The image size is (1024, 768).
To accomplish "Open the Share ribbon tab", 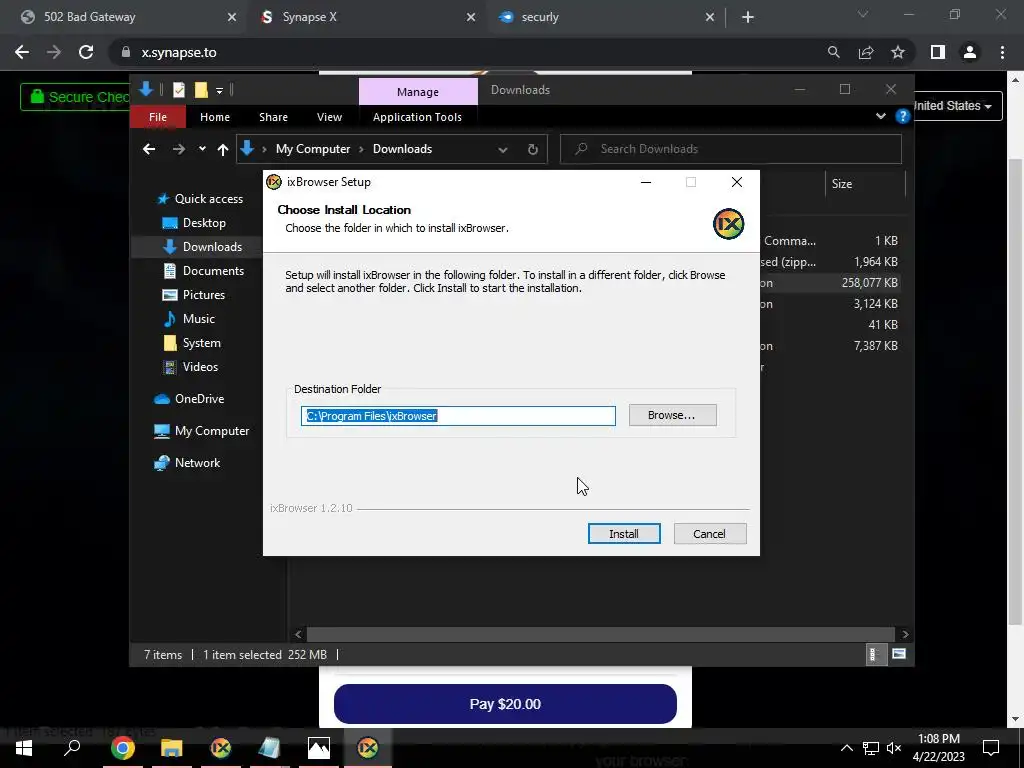I will click(273, 117).
